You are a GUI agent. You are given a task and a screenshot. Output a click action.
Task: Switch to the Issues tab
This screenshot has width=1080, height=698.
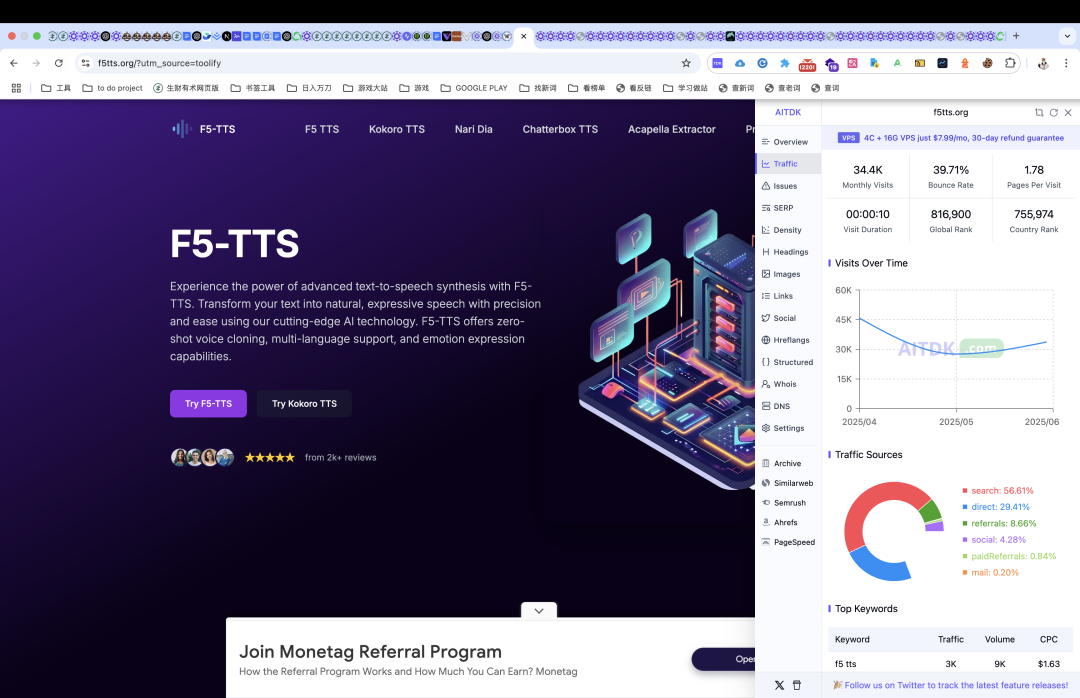(x=788, y=186)
